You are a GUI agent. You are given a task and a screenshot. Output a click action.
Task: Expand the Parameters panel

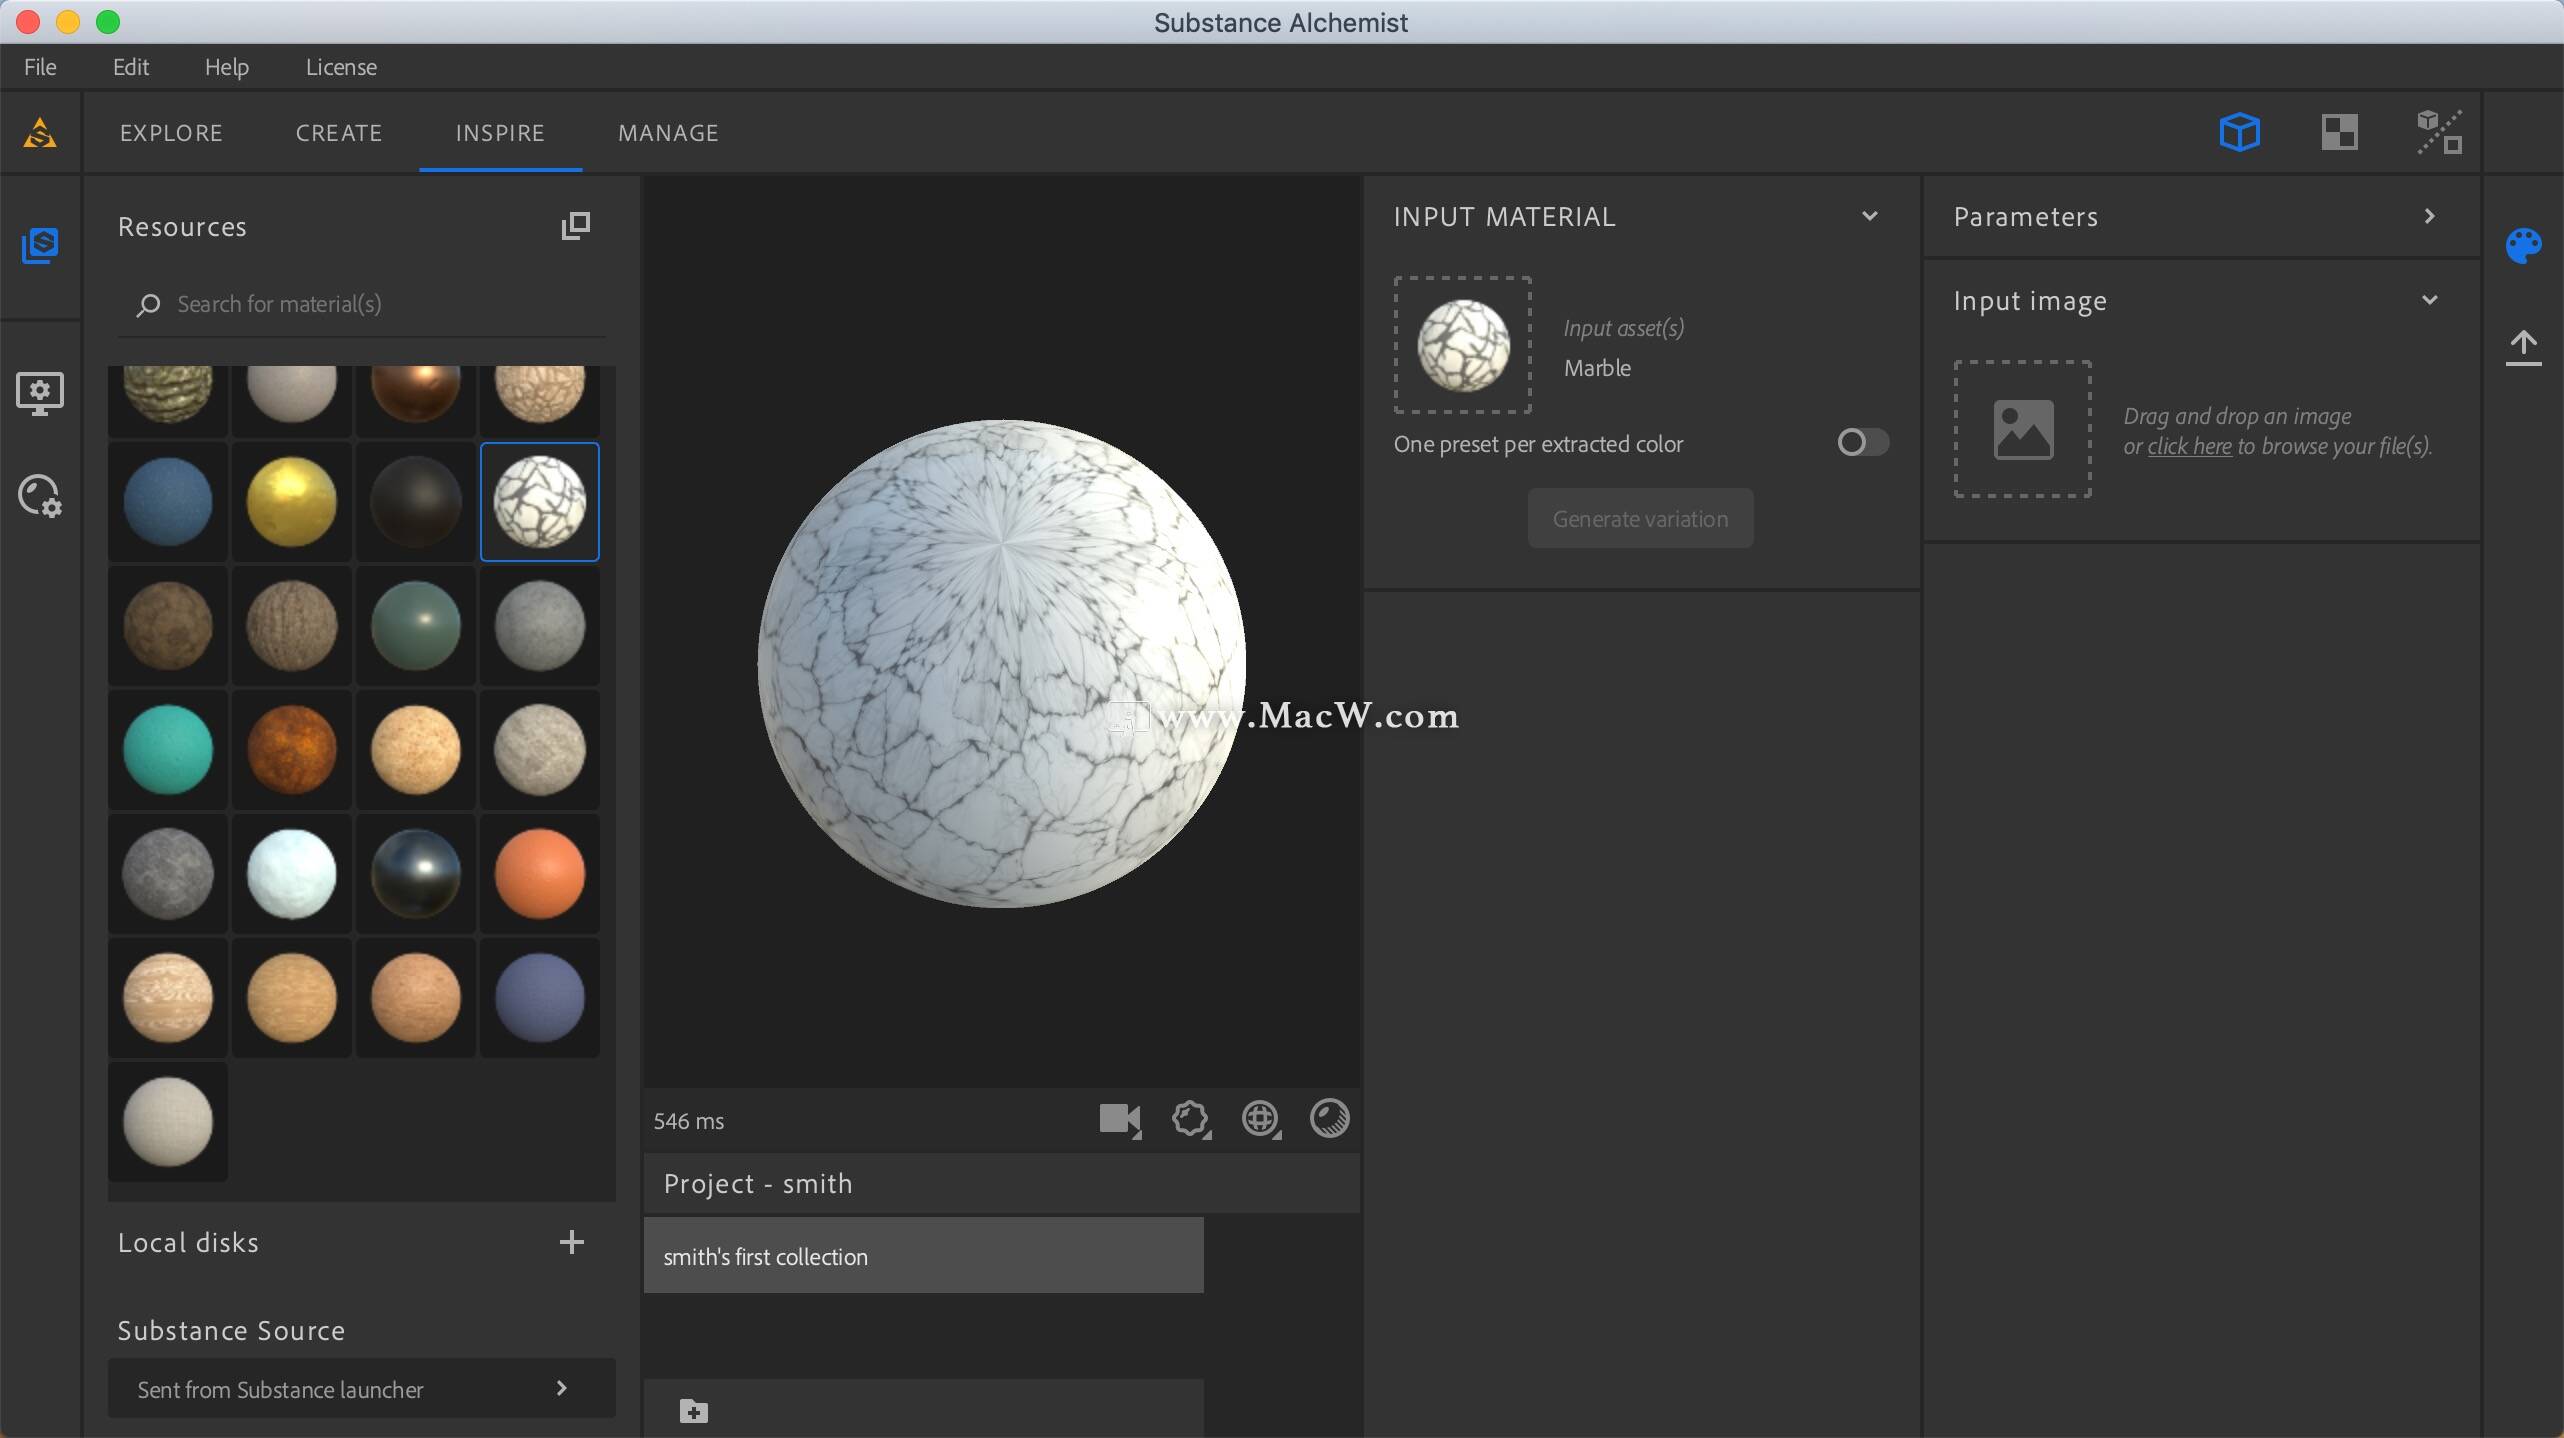[2430, 216]
